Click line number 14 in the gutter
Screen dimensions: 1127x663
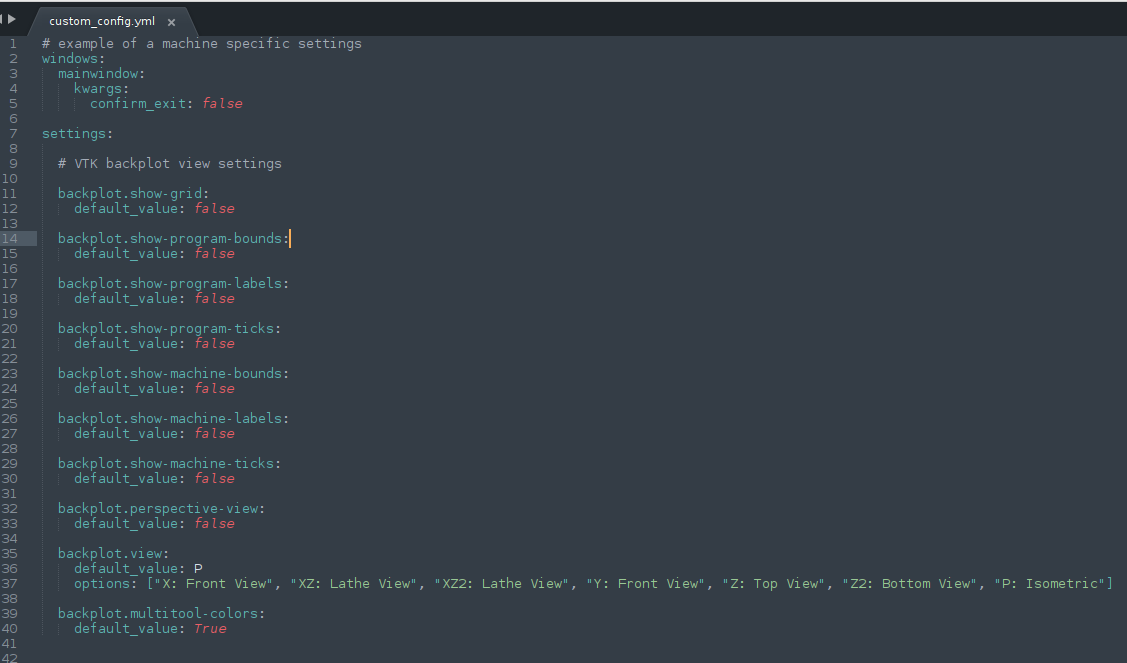pyautogui.click(x=9, y=239)
